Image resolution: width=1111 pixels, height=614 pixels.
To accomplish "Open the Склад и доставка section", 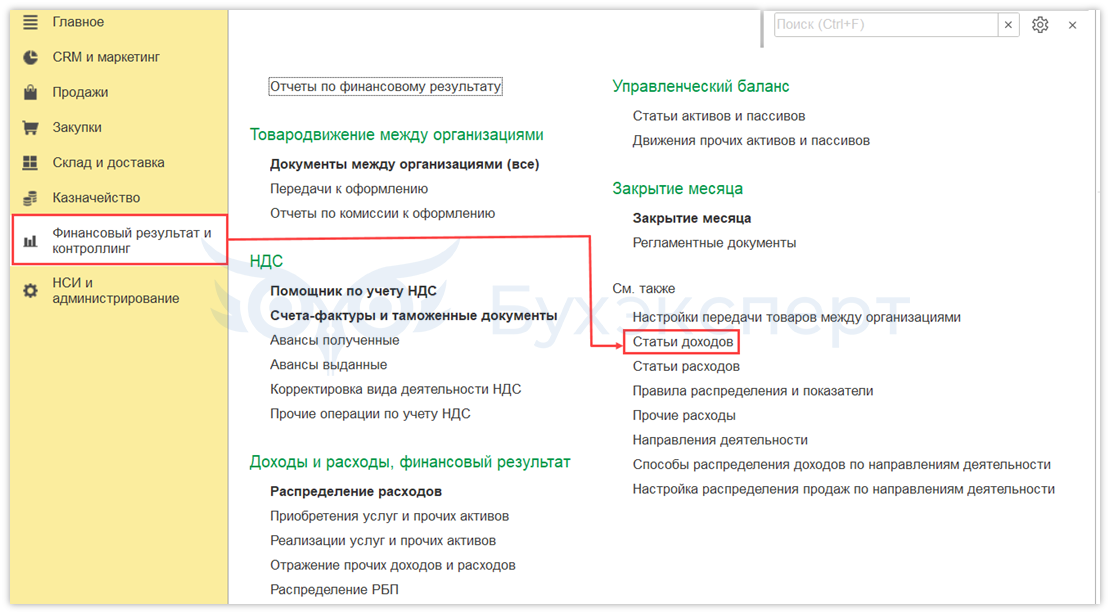I will pos(108,163).
